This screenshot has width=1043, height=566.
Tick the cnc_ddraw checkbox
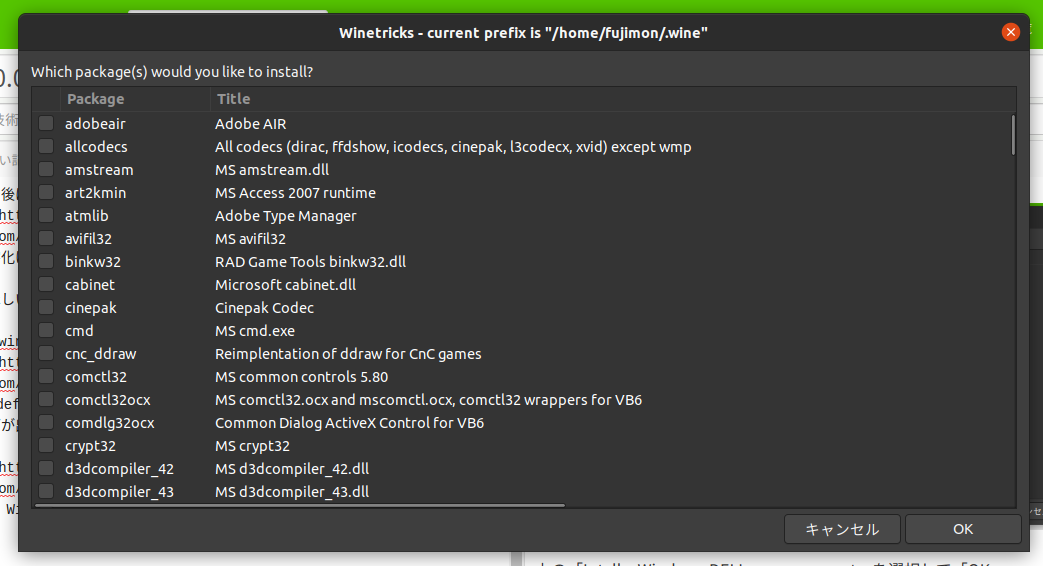pyautogui.click(x=46, y=353)
